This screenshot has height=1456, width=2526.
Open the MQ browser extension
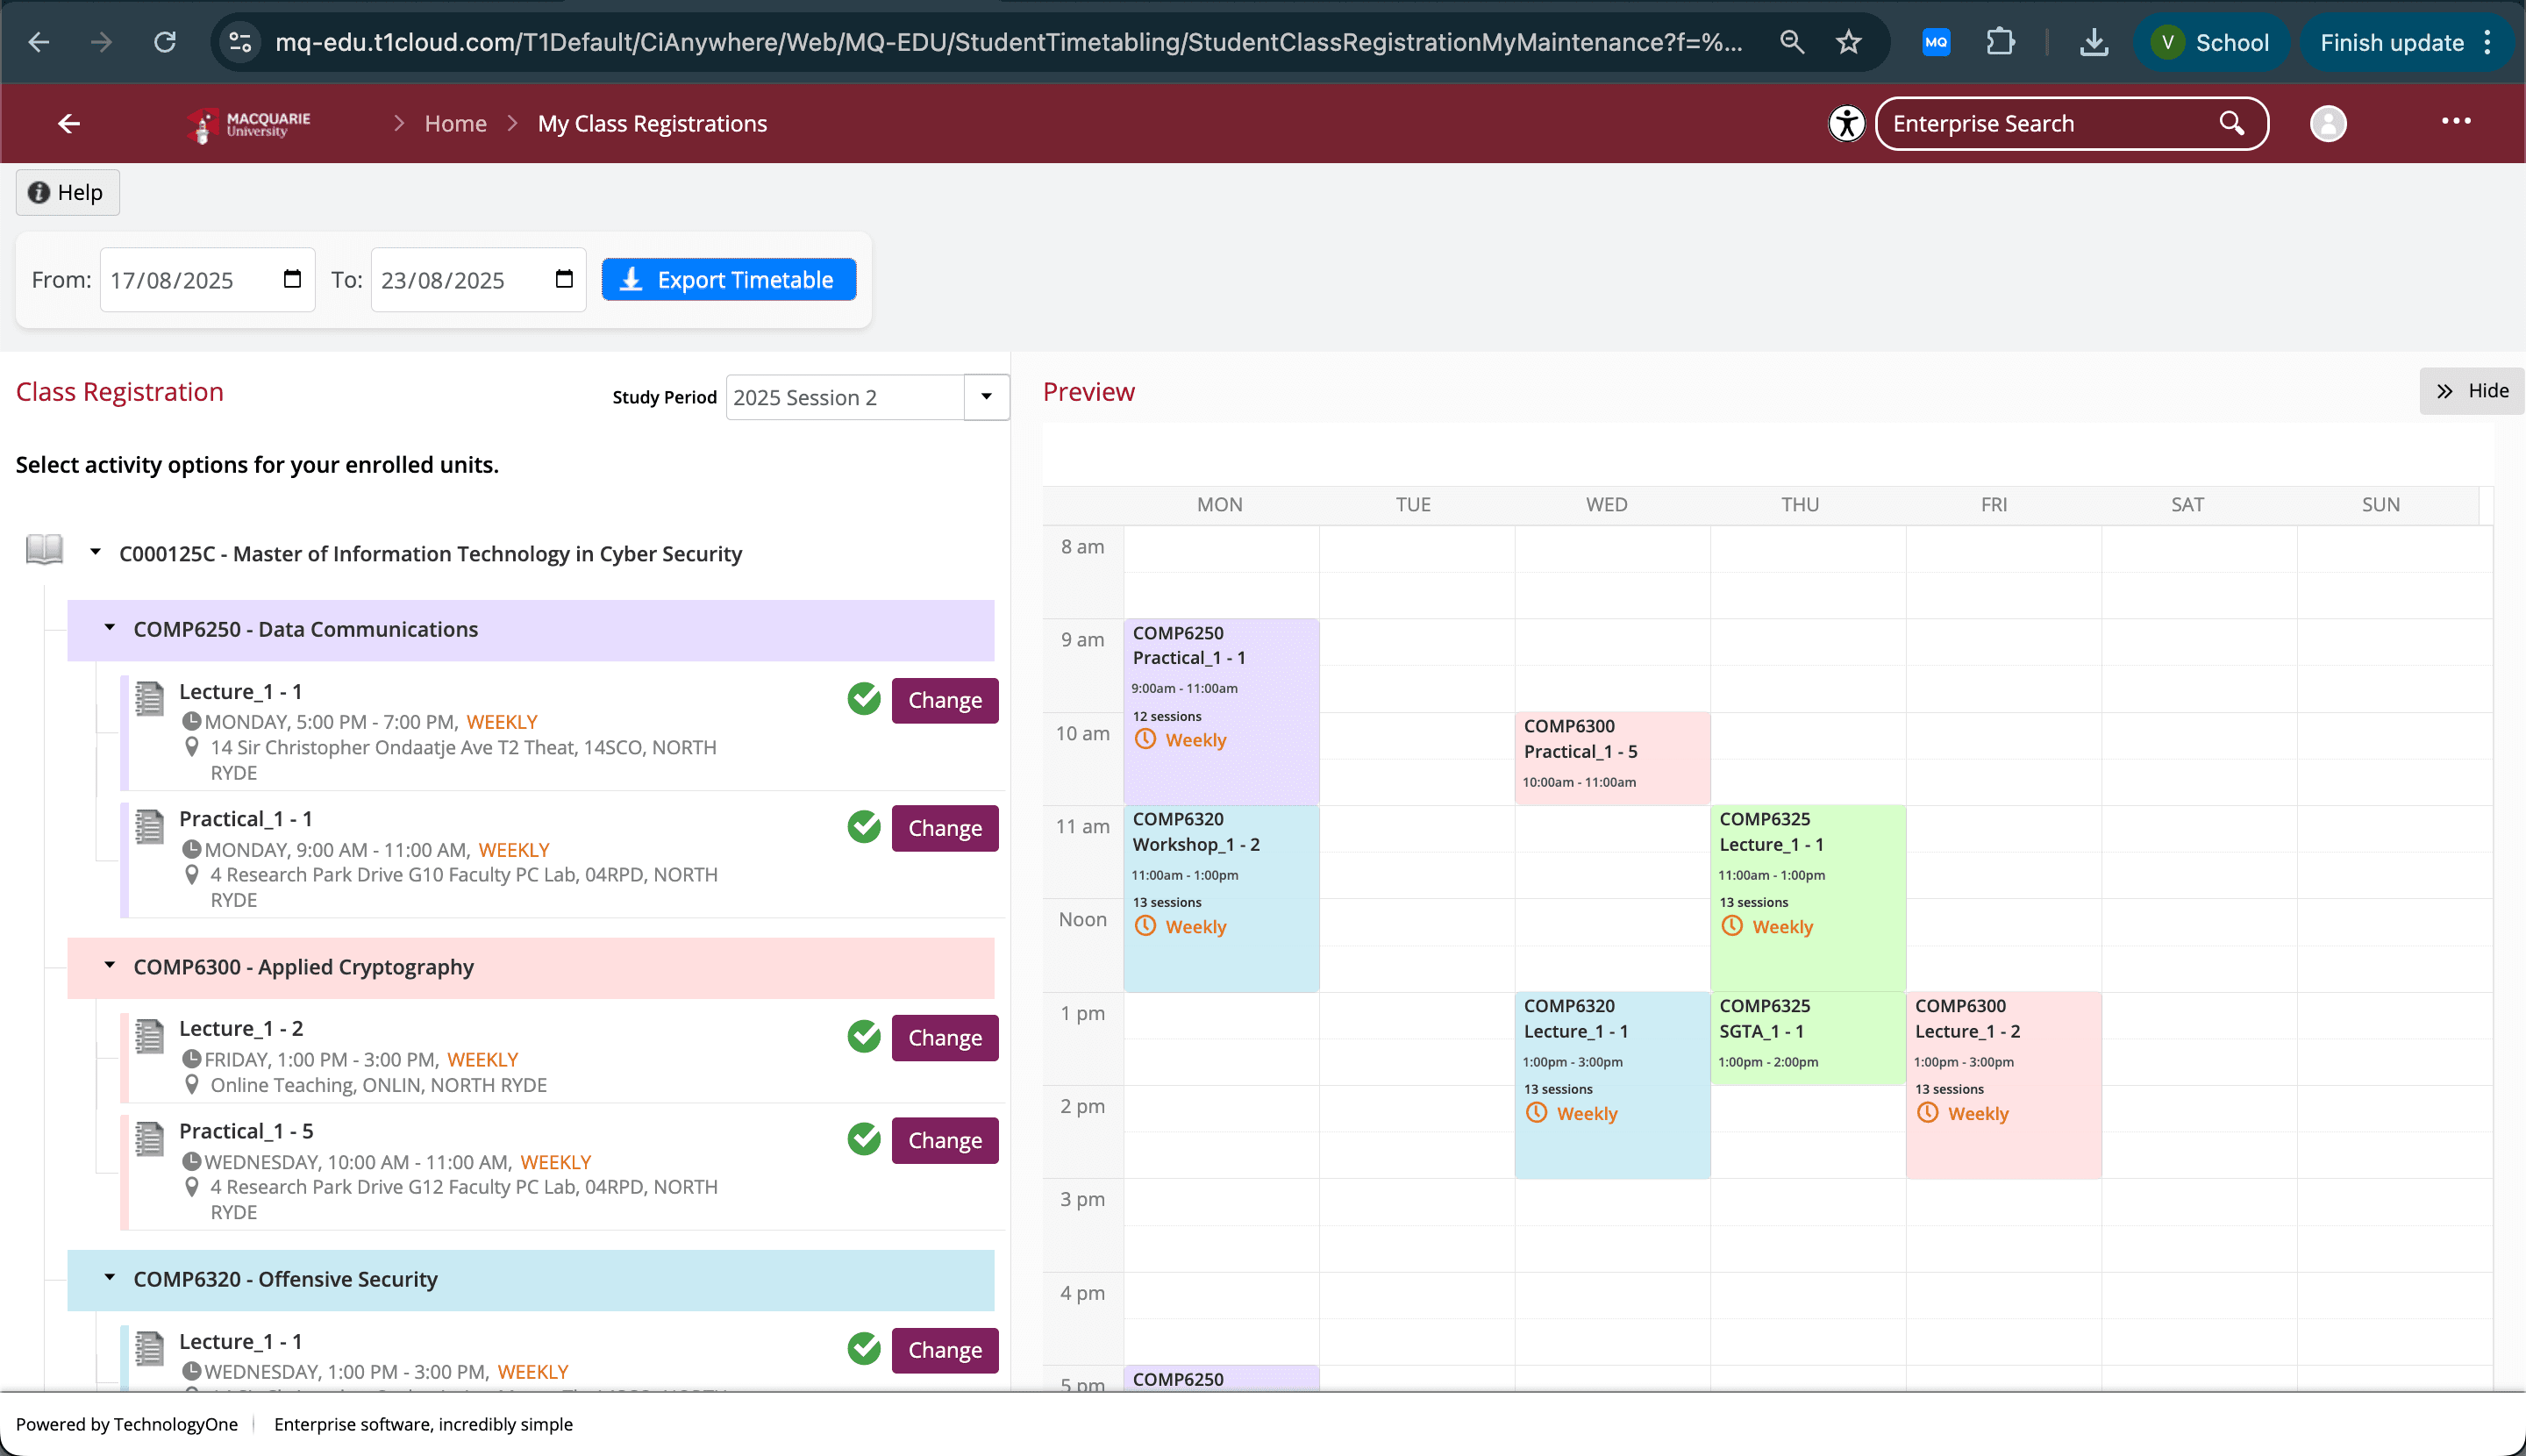(1936, 42)
